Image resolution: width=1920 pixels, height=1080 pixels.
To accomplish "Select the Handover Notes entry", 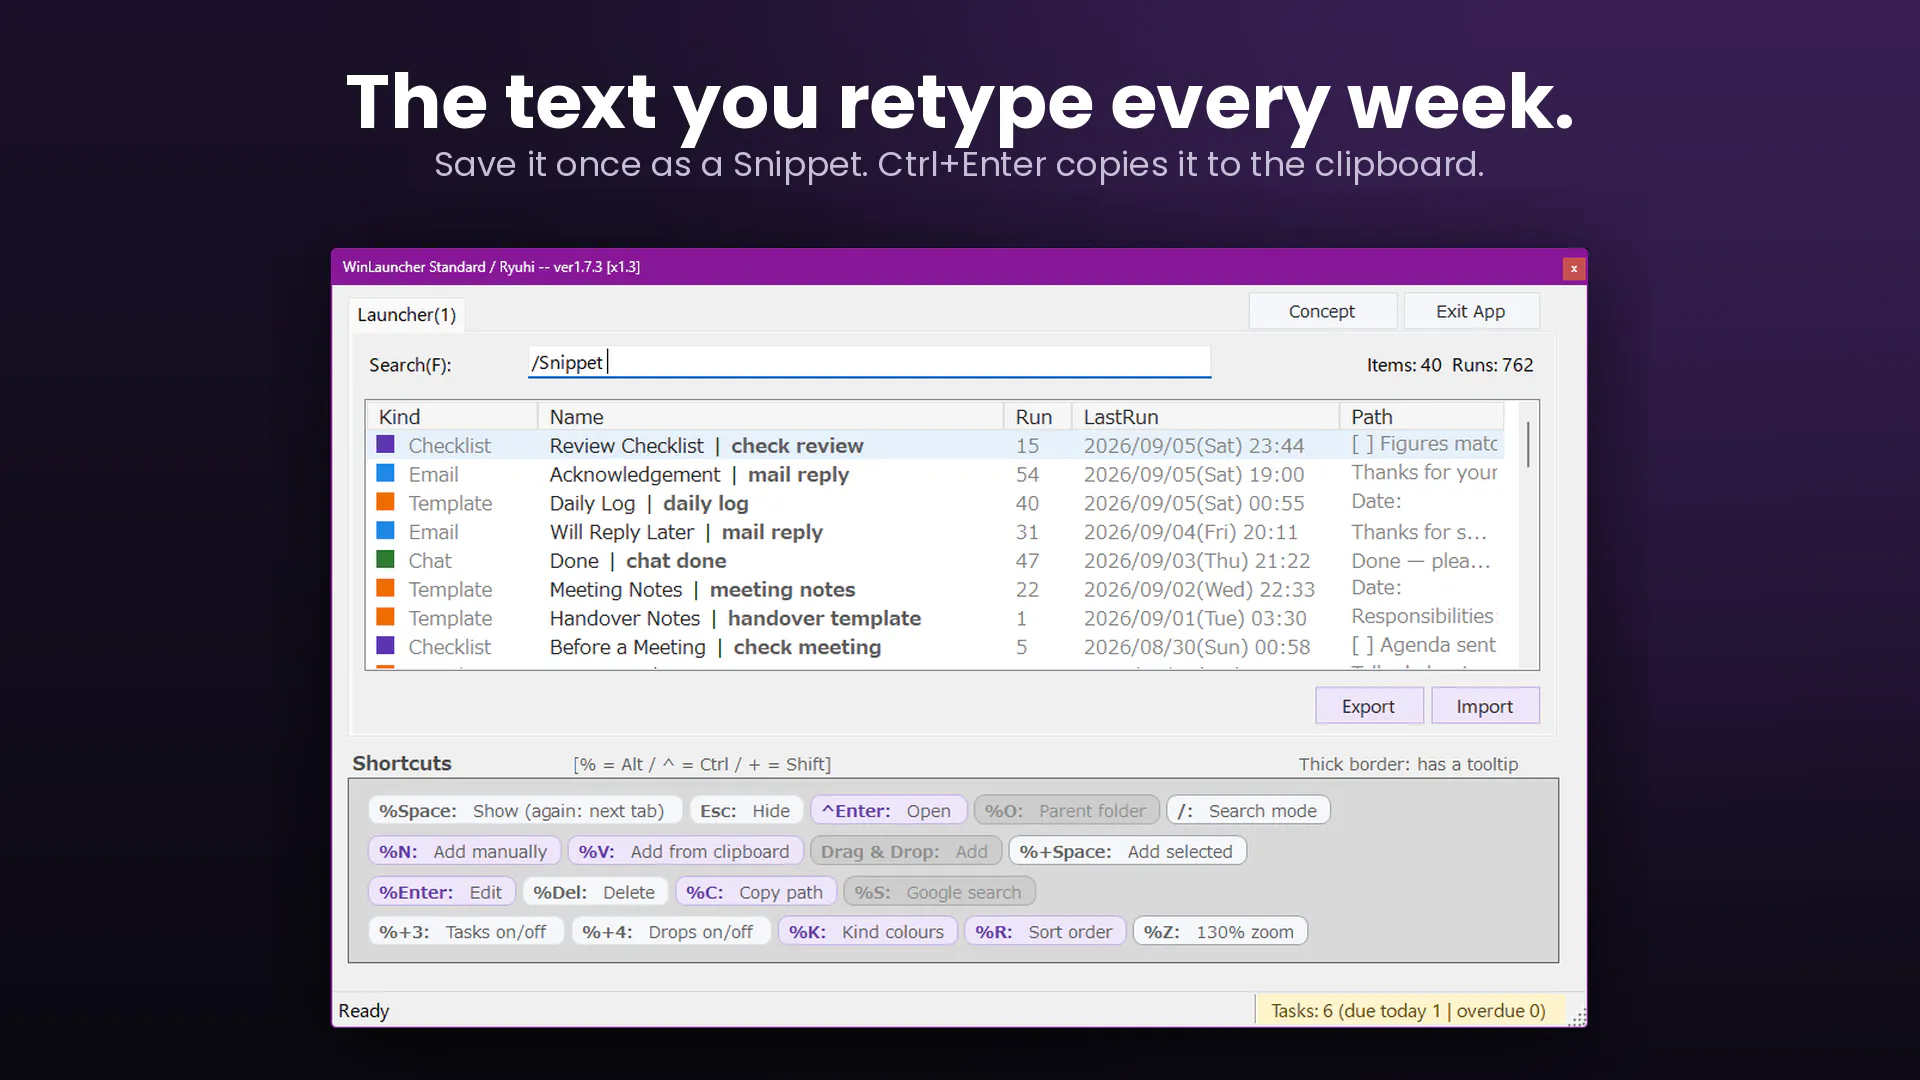I will click(x=735, y=619).
